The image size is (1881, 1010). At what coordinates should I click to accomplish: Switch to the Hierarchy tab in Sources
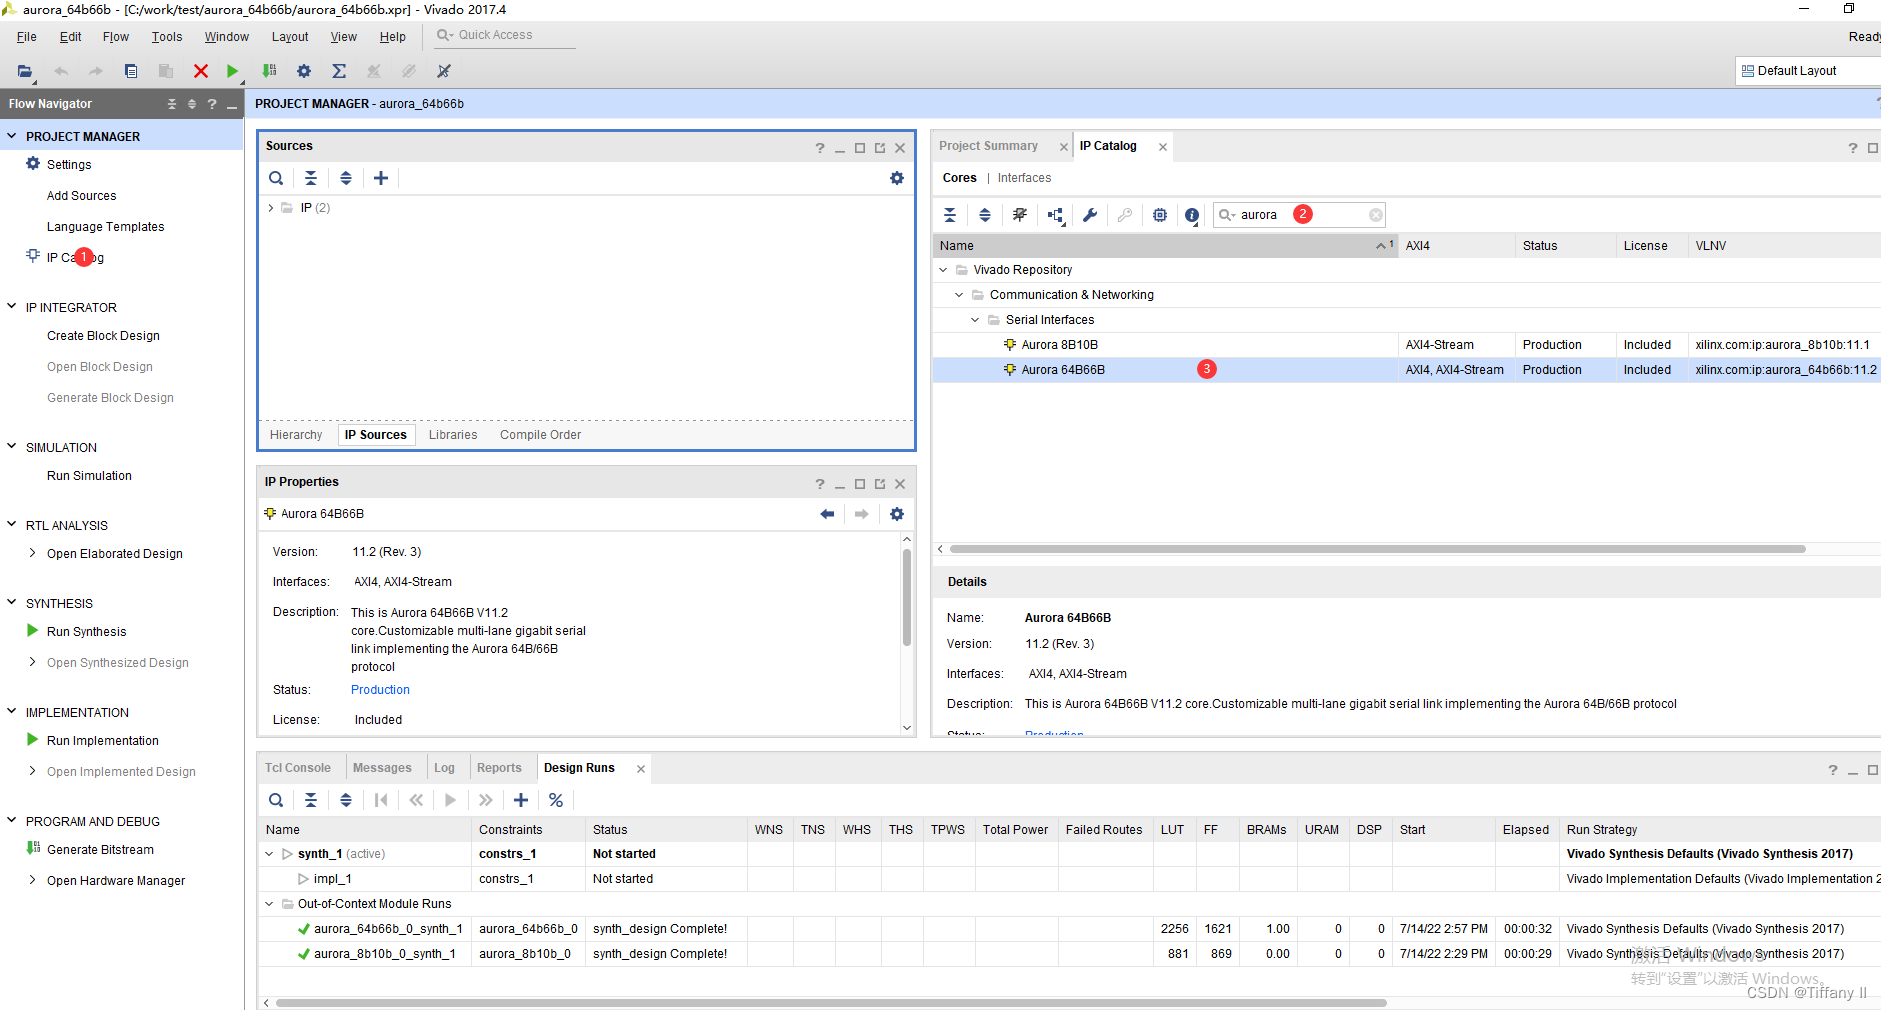(x=296, y=435)
